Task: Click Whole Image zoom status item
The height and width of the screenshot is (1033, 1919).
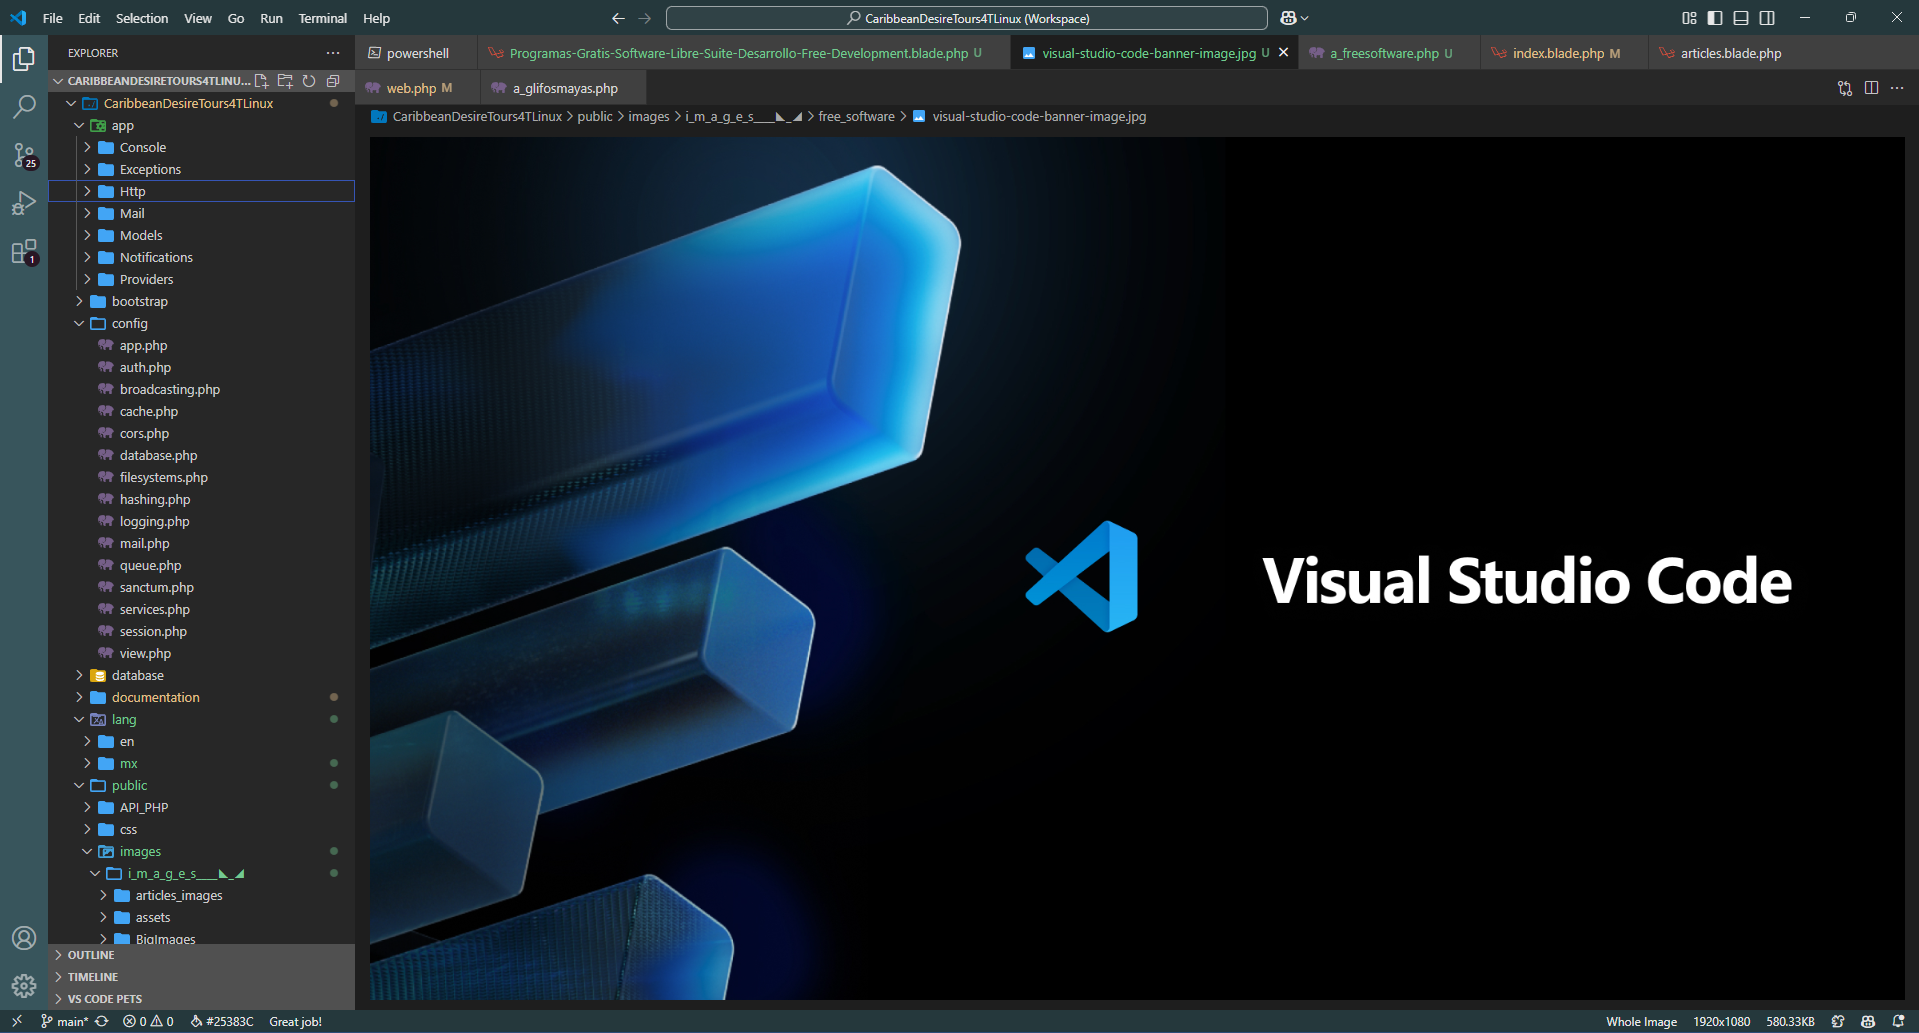Action: click(1641, 1021)
